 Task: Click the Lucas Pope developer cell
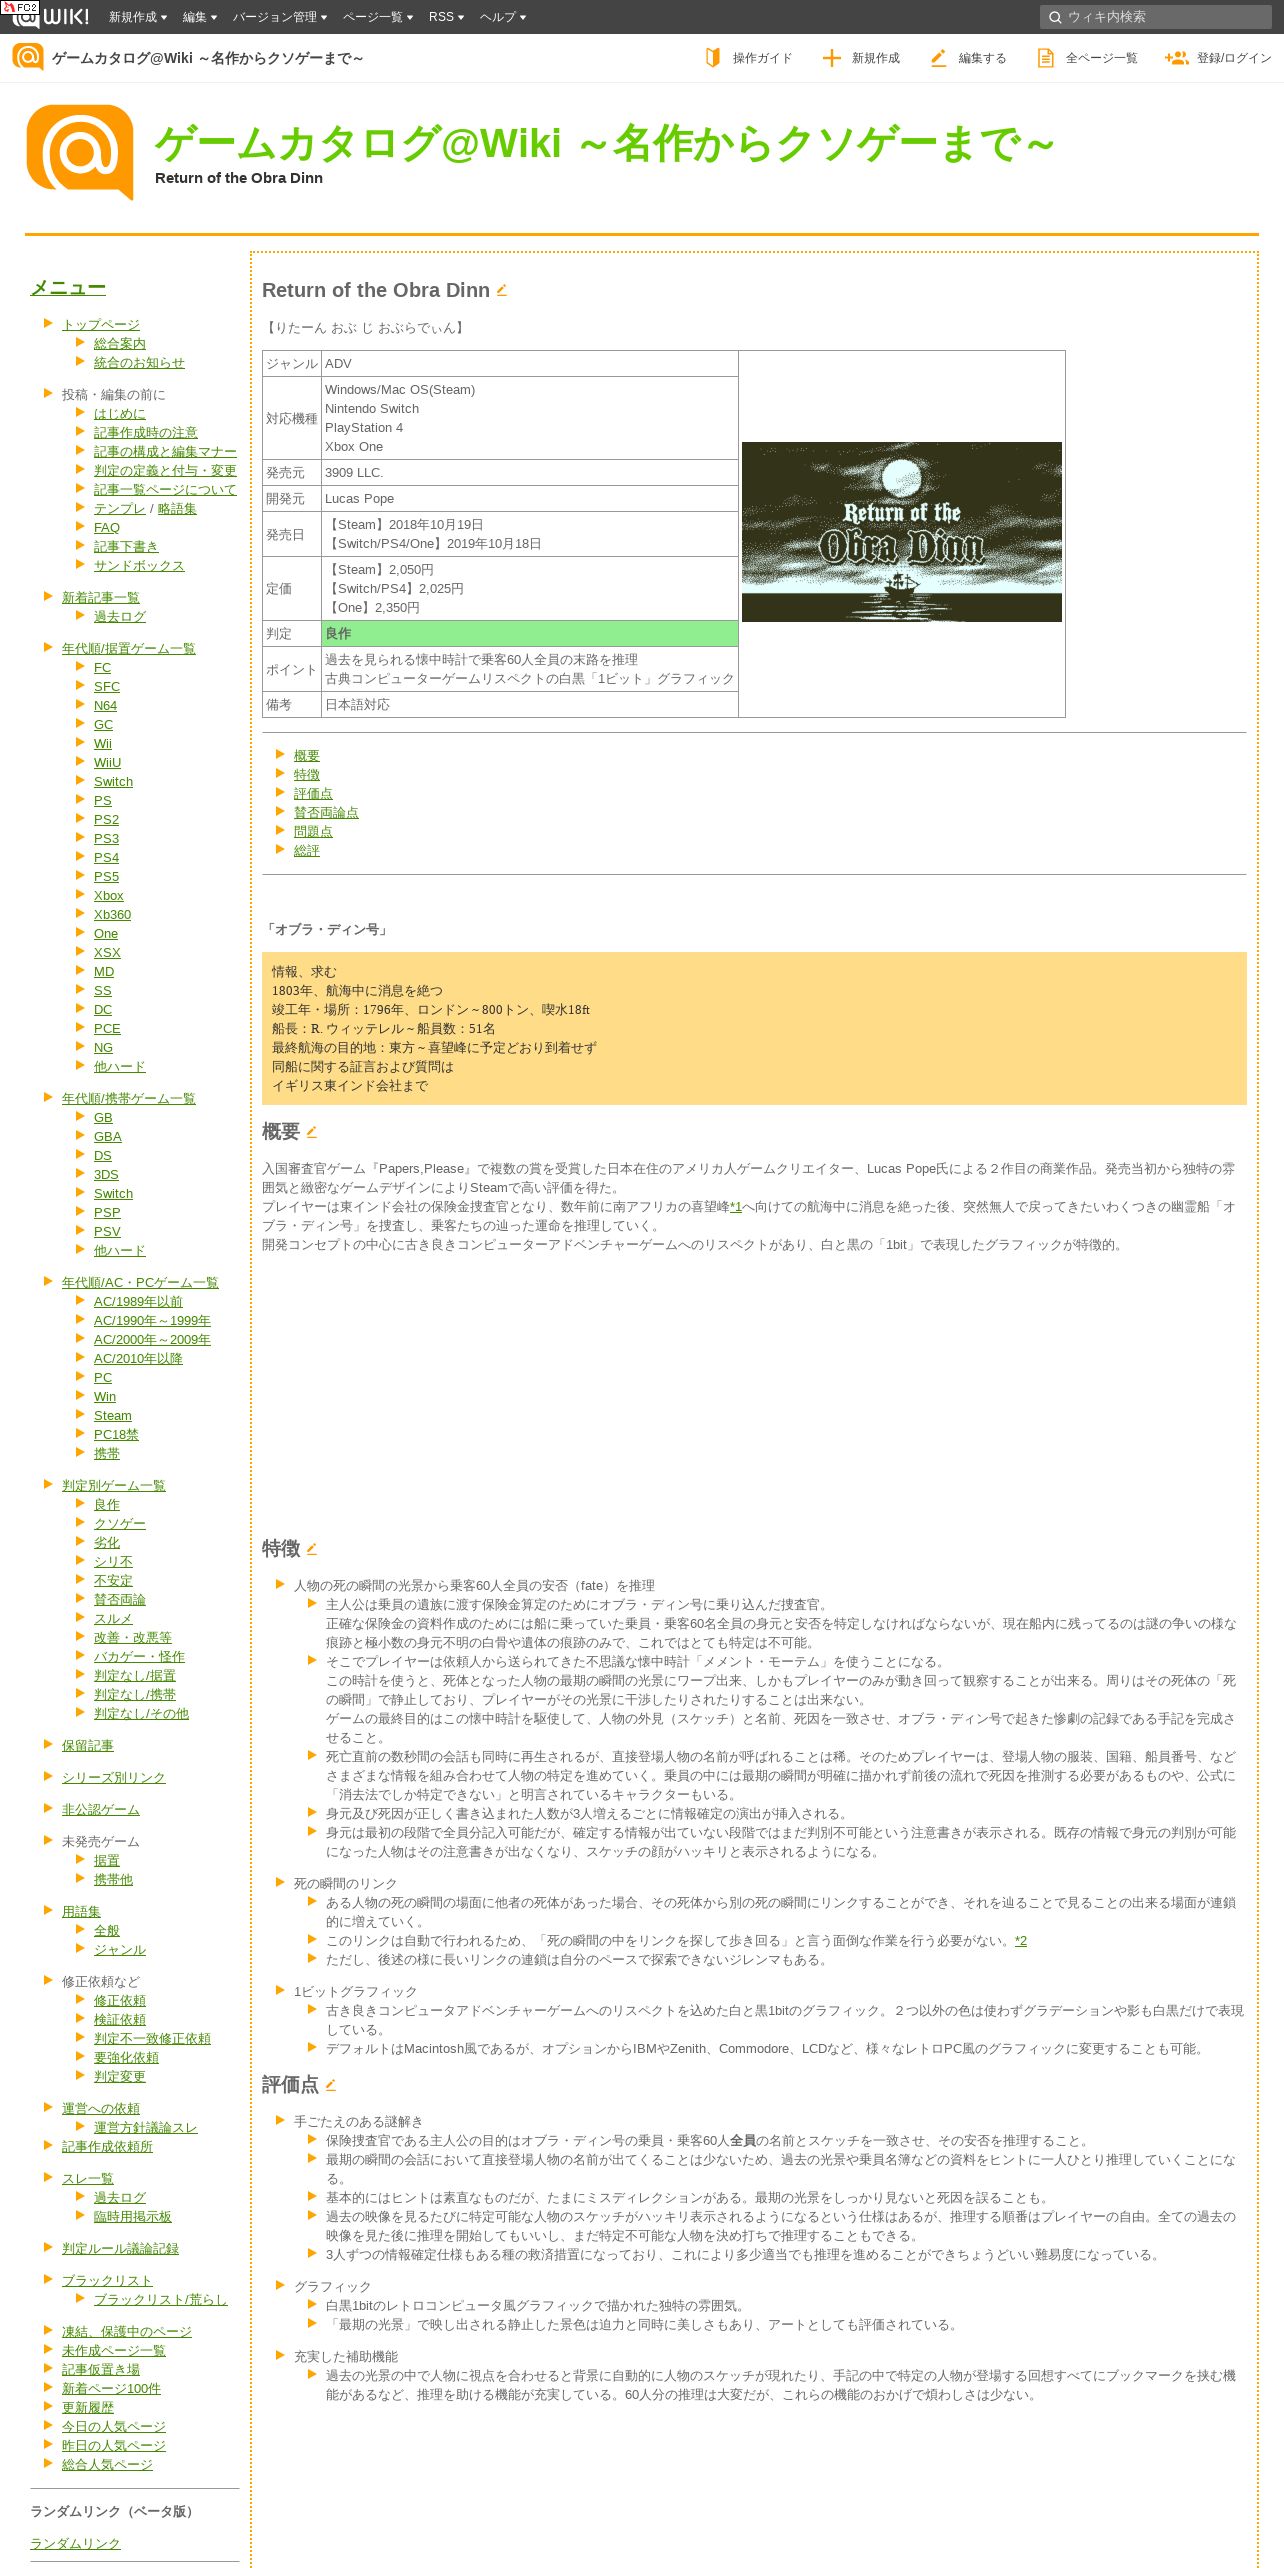coord(530,499)
